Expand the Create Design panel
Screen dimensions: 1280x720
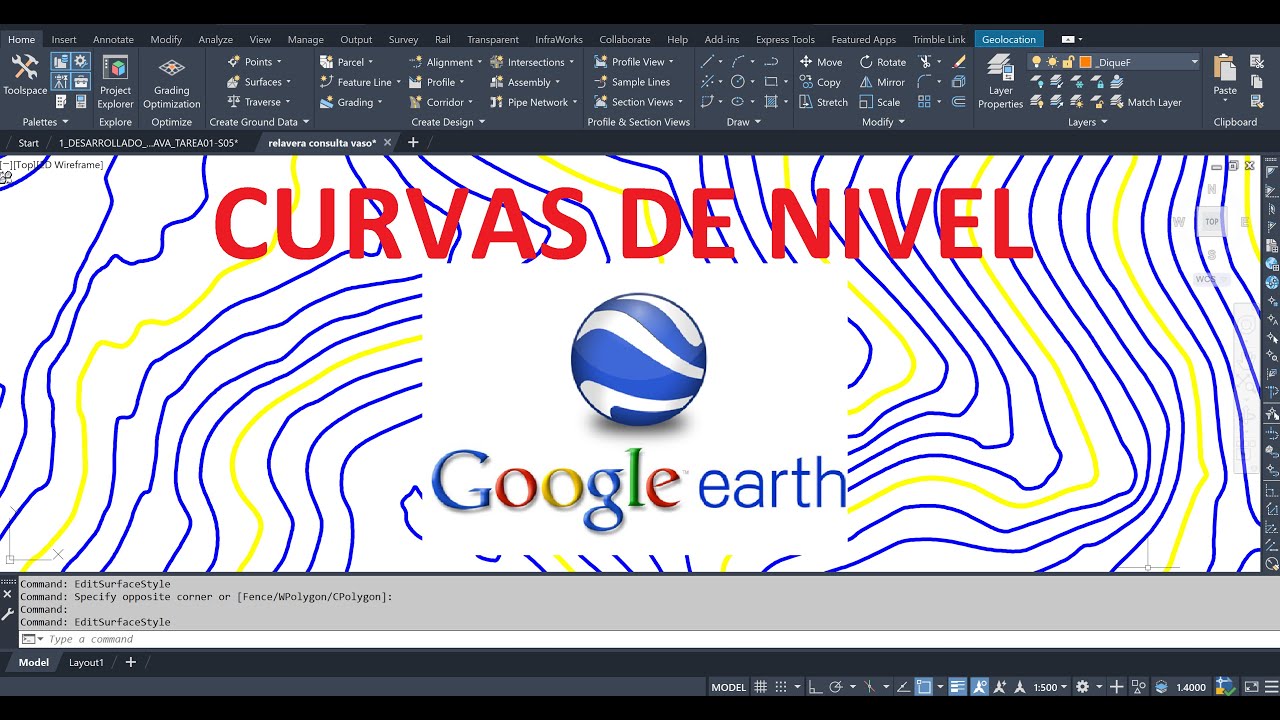(x=448, y=122)
